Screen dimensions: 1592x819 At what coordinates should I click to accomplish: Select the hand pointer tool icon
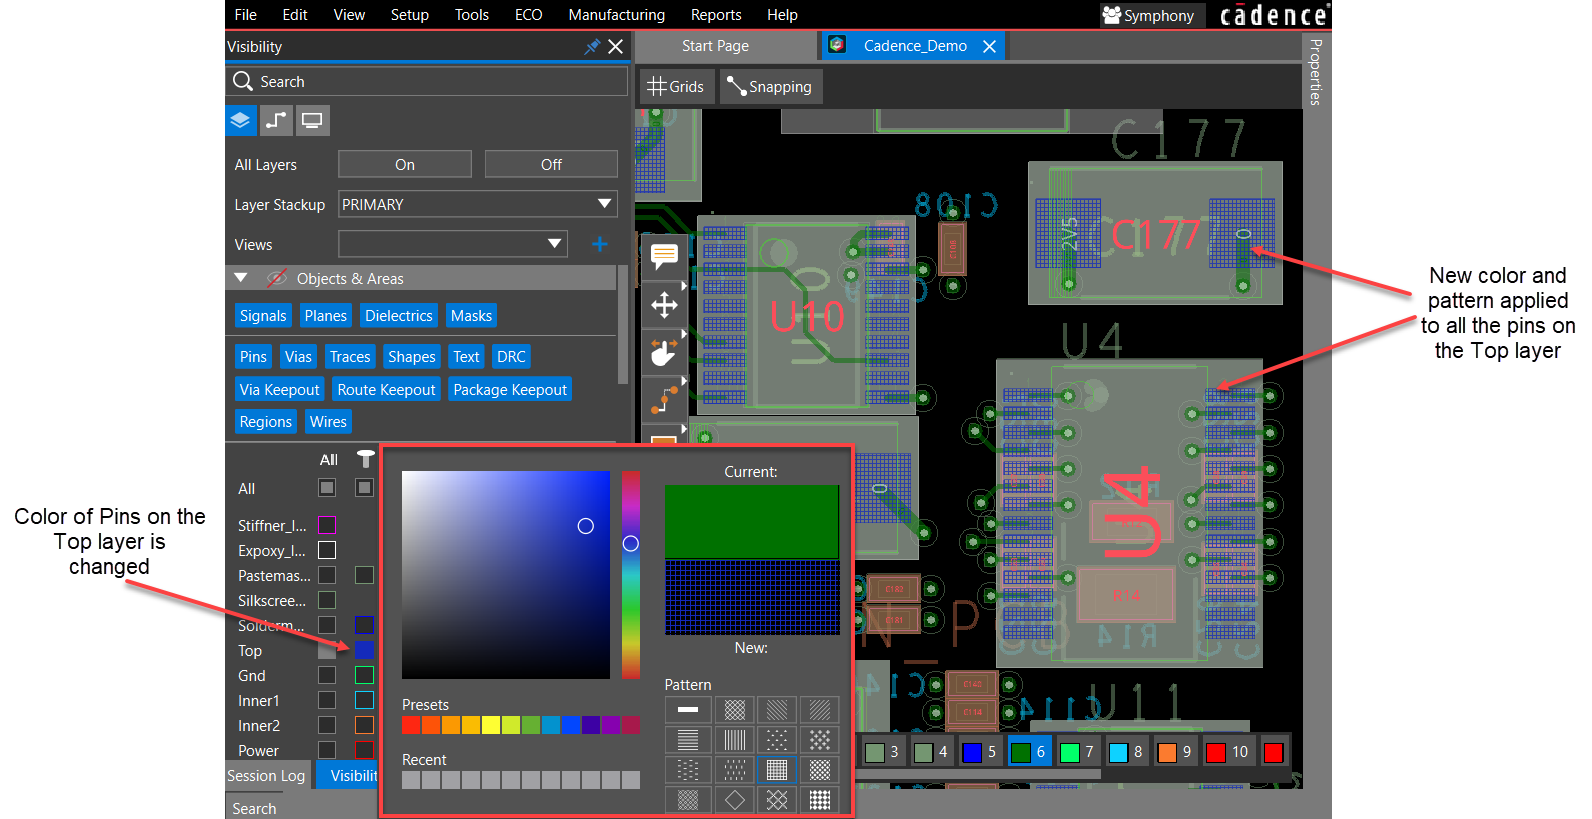pyautogui.click(x=664, y=352)
